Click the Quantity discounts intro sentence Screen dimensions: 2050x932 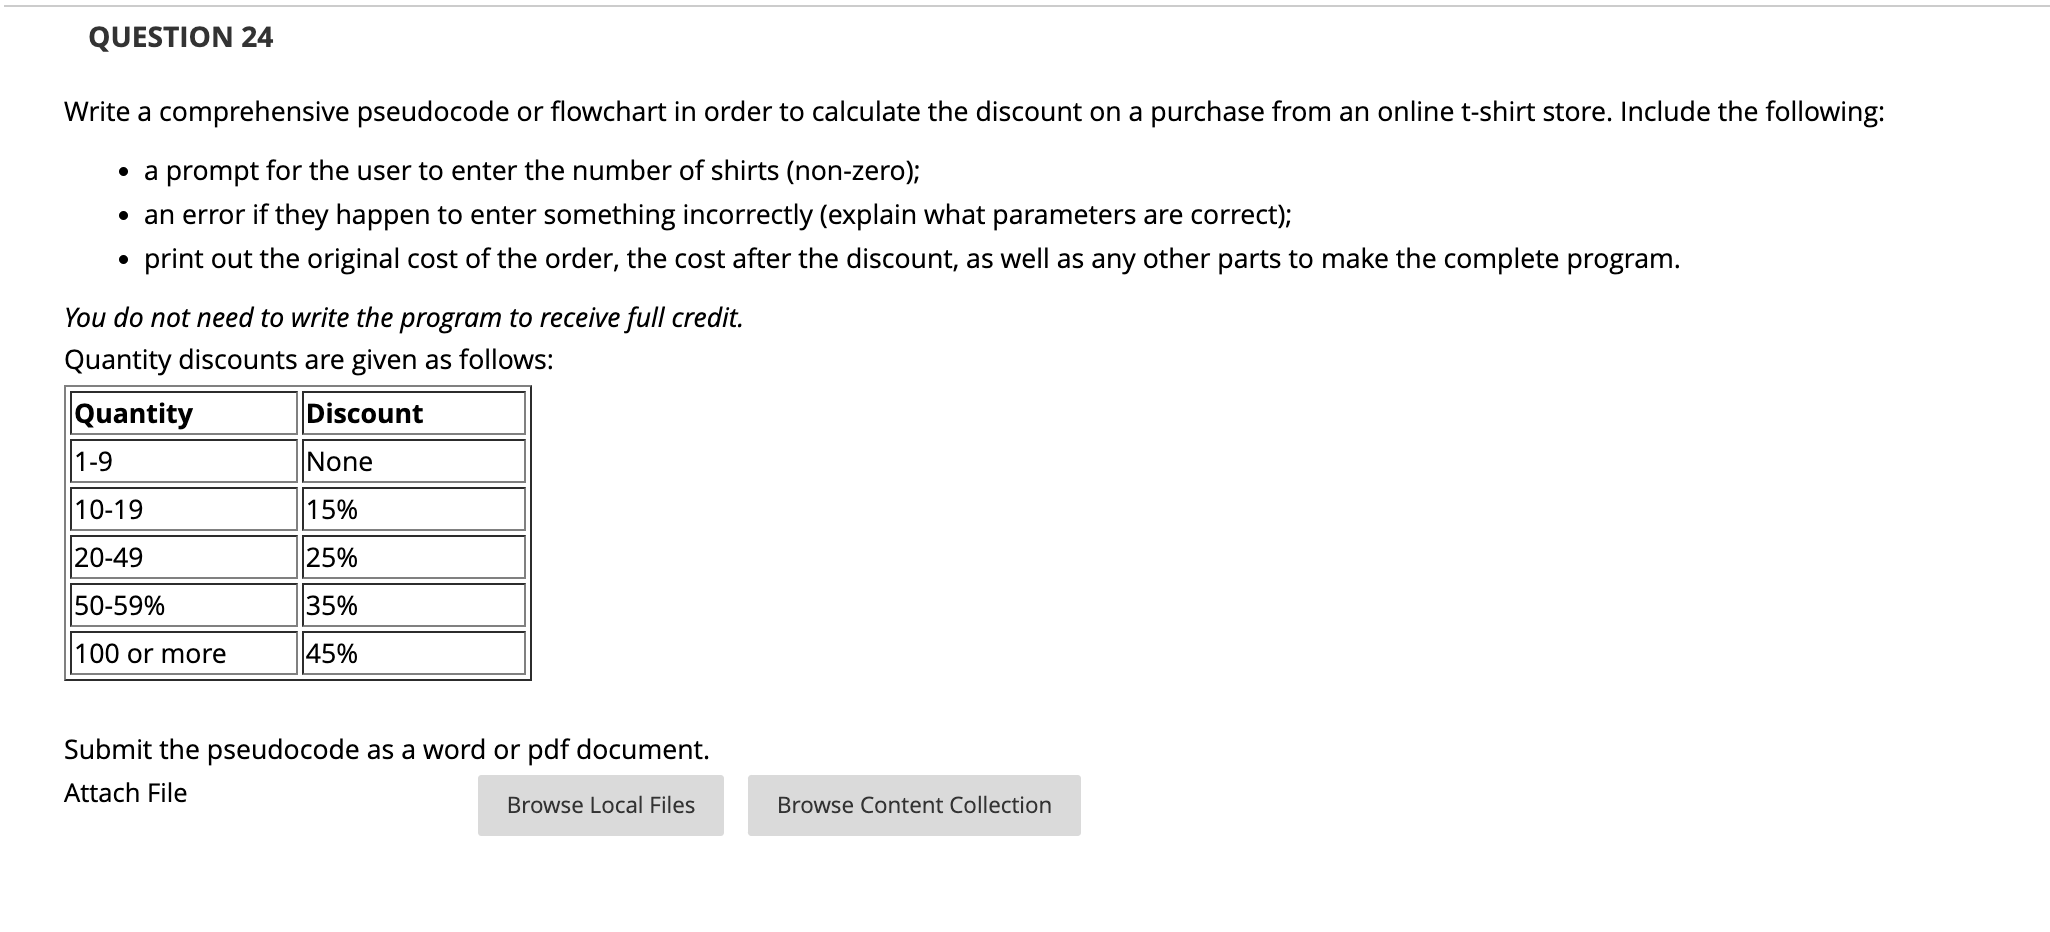click(x=310, y=359)
